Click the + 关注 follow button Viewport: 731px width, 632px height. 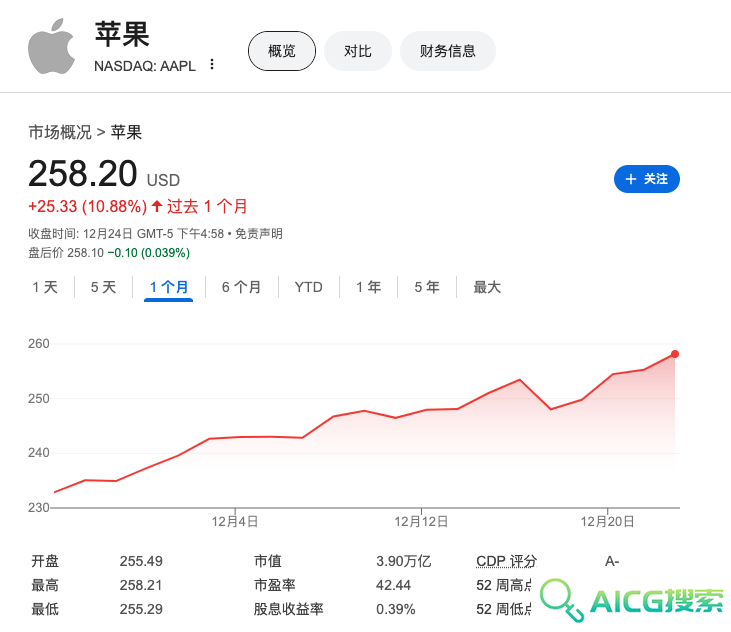(647, 179)
